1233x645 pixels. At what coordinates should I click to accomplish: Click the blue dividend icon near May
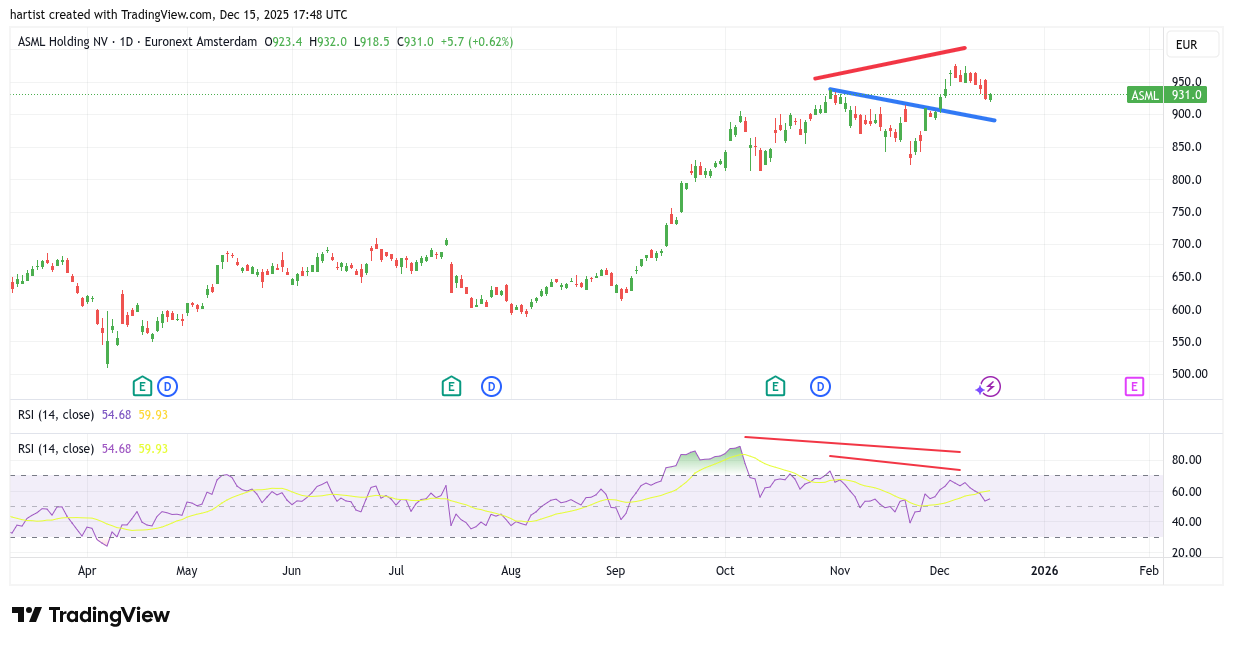[x=167, y=386]
